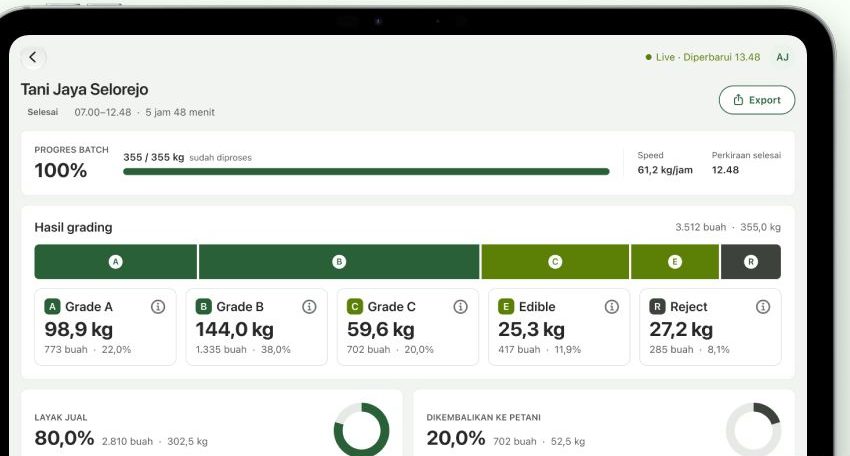850x456 pixels.
Task: Click the 1.335 buah count
Action: pos(221,350)
